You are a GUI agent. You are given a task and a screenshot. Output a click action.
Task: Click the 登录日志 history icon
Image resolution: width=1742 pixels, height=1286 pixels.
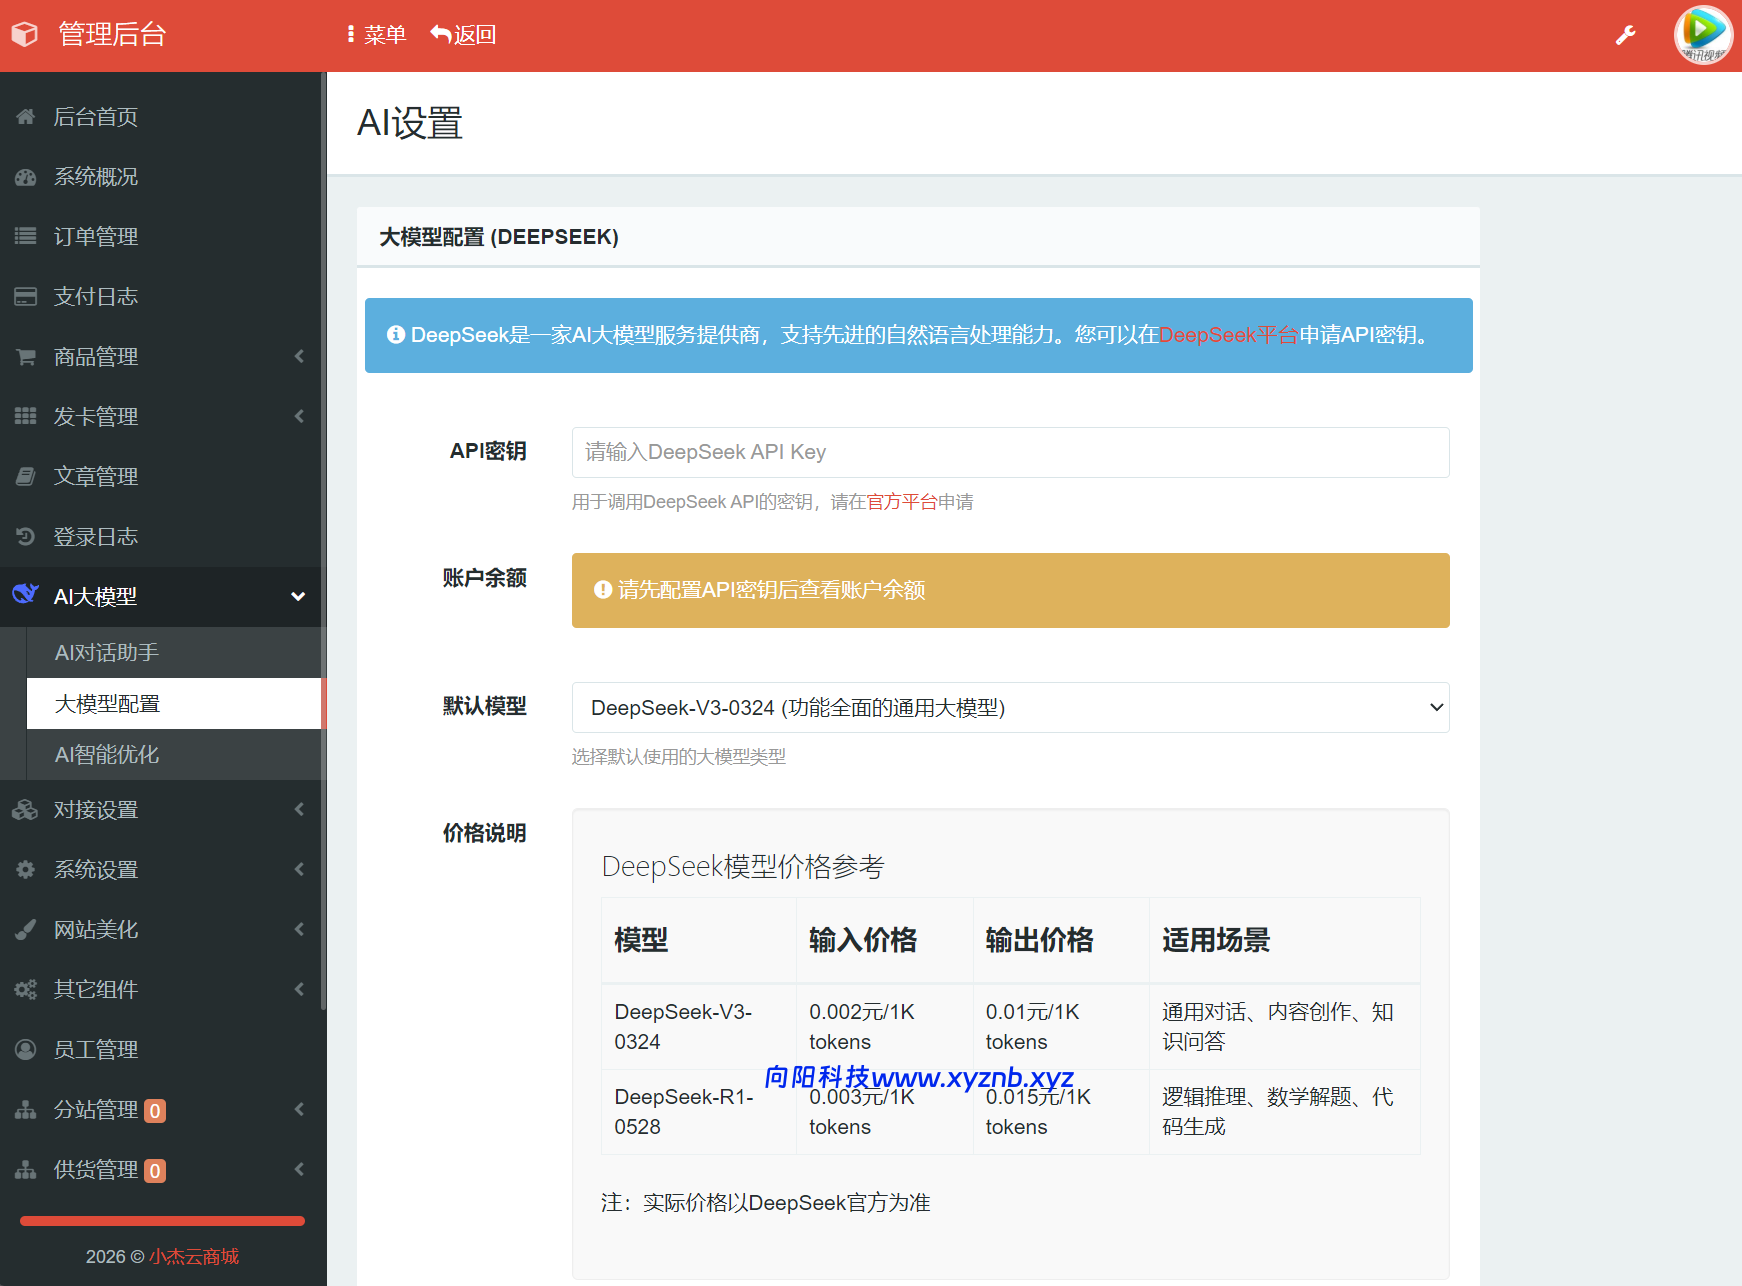pyautogui.click(x=26, y=536)
